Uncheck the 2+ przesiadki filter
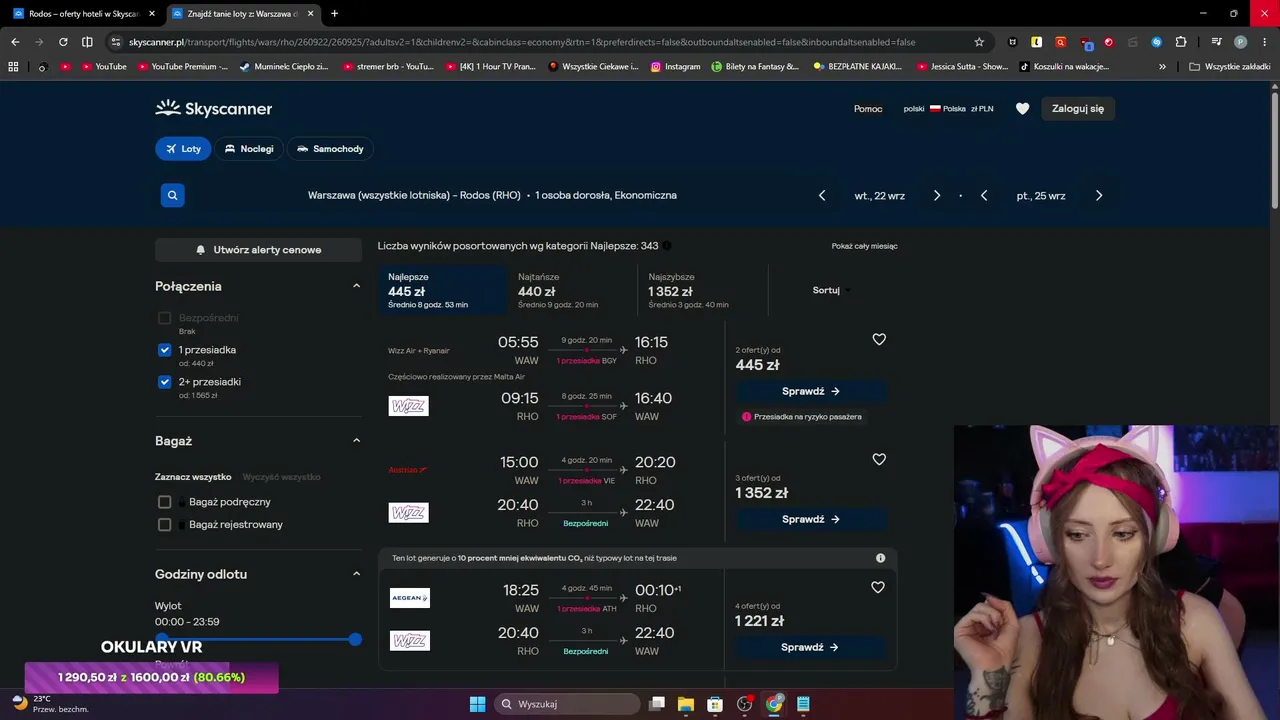Image resolution: width=1280 pixels, height=720 pixels. [x=165, y=382]
